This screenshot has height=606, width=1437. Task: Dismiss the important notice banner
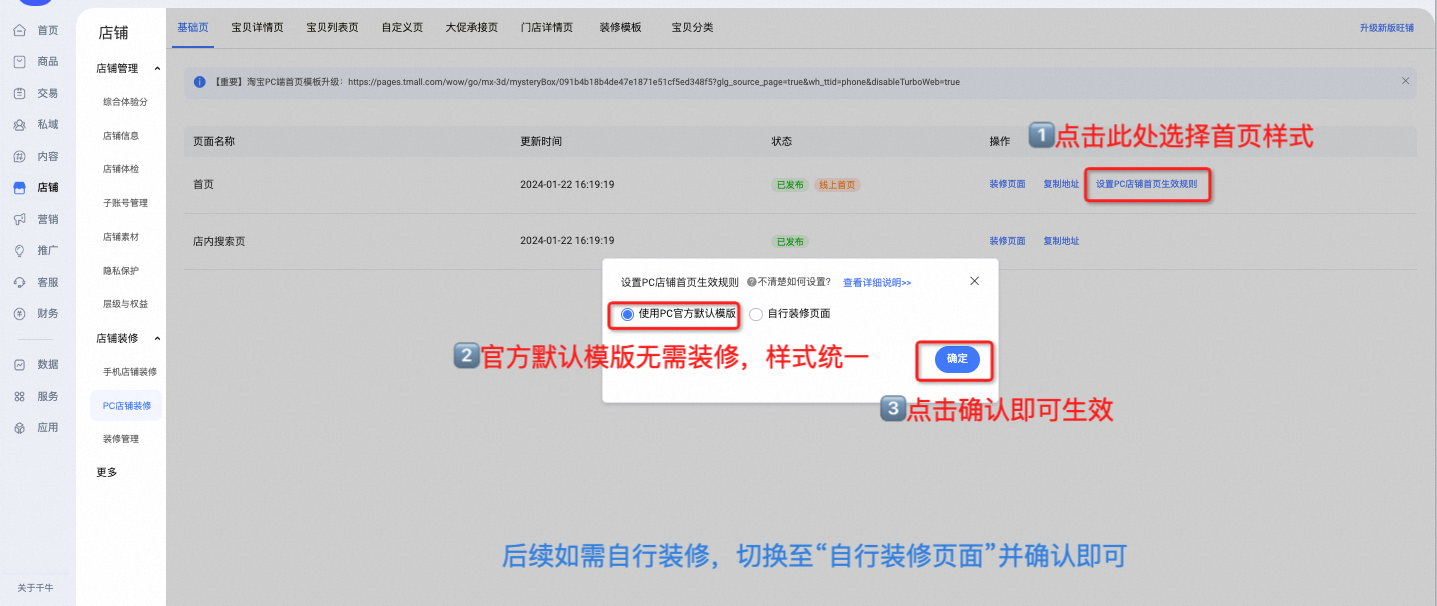(x=1405, y=81)
